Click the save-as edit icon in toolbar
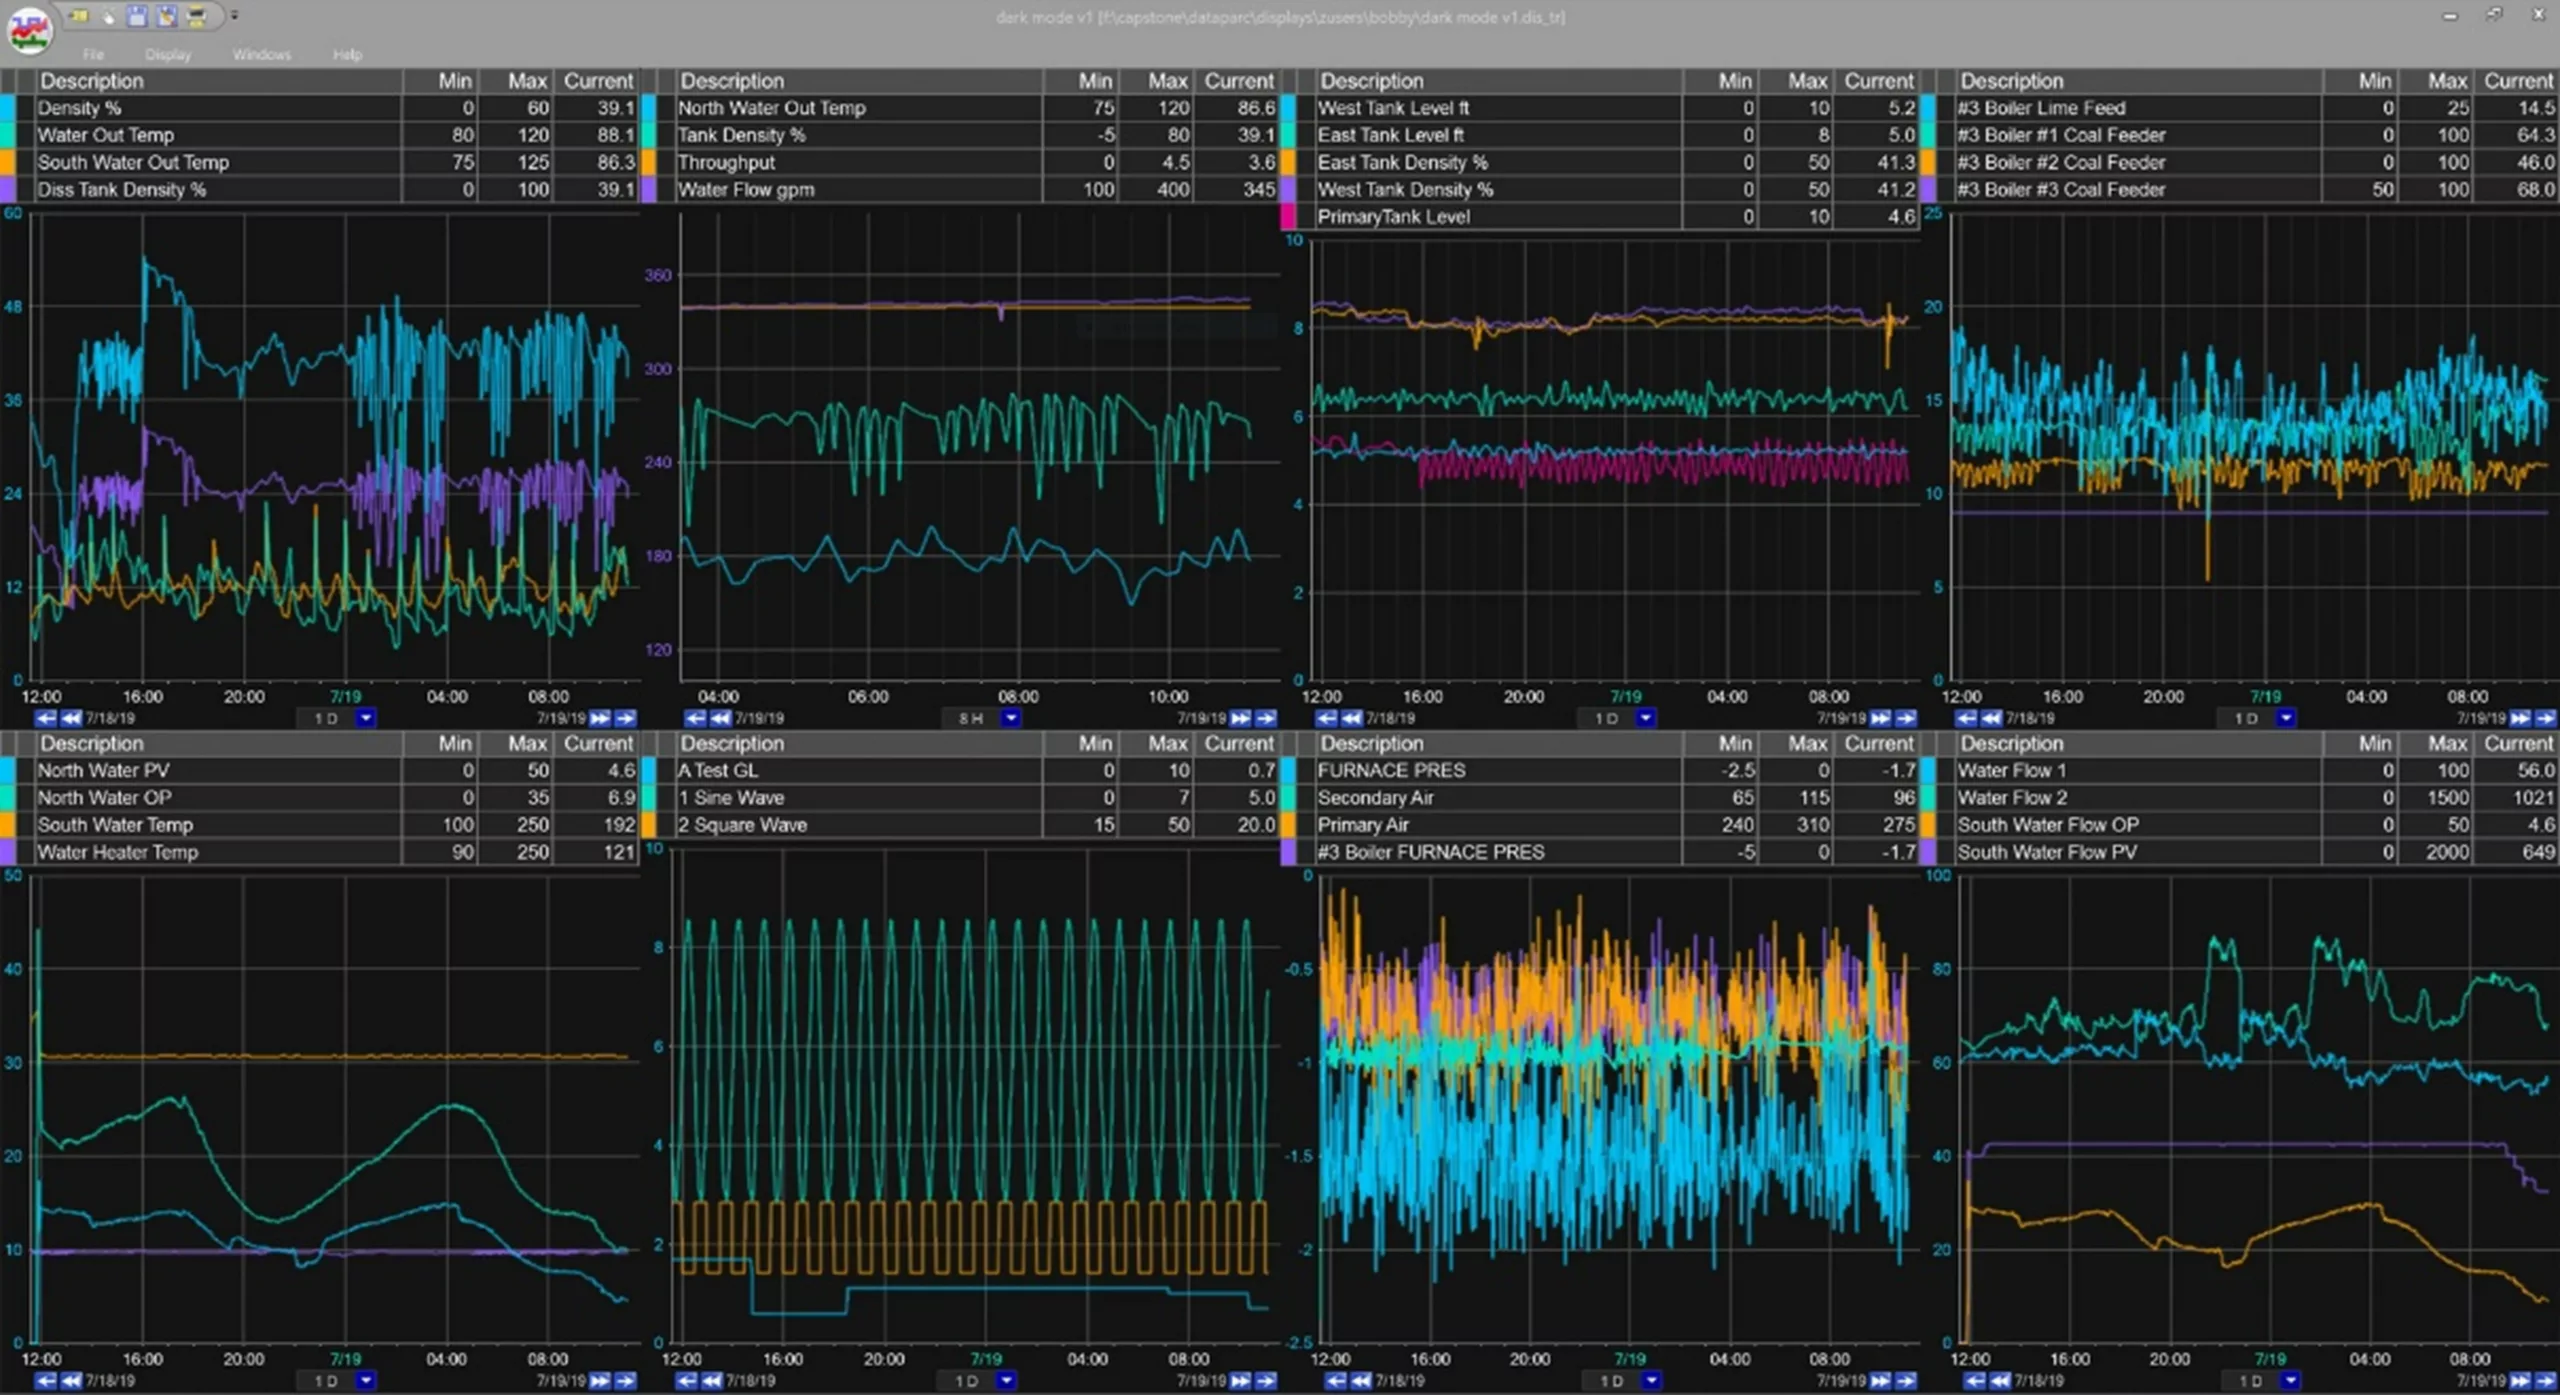Image resolution: width=2560 pixels, height=1395 pixels. [x=167, y=16]
